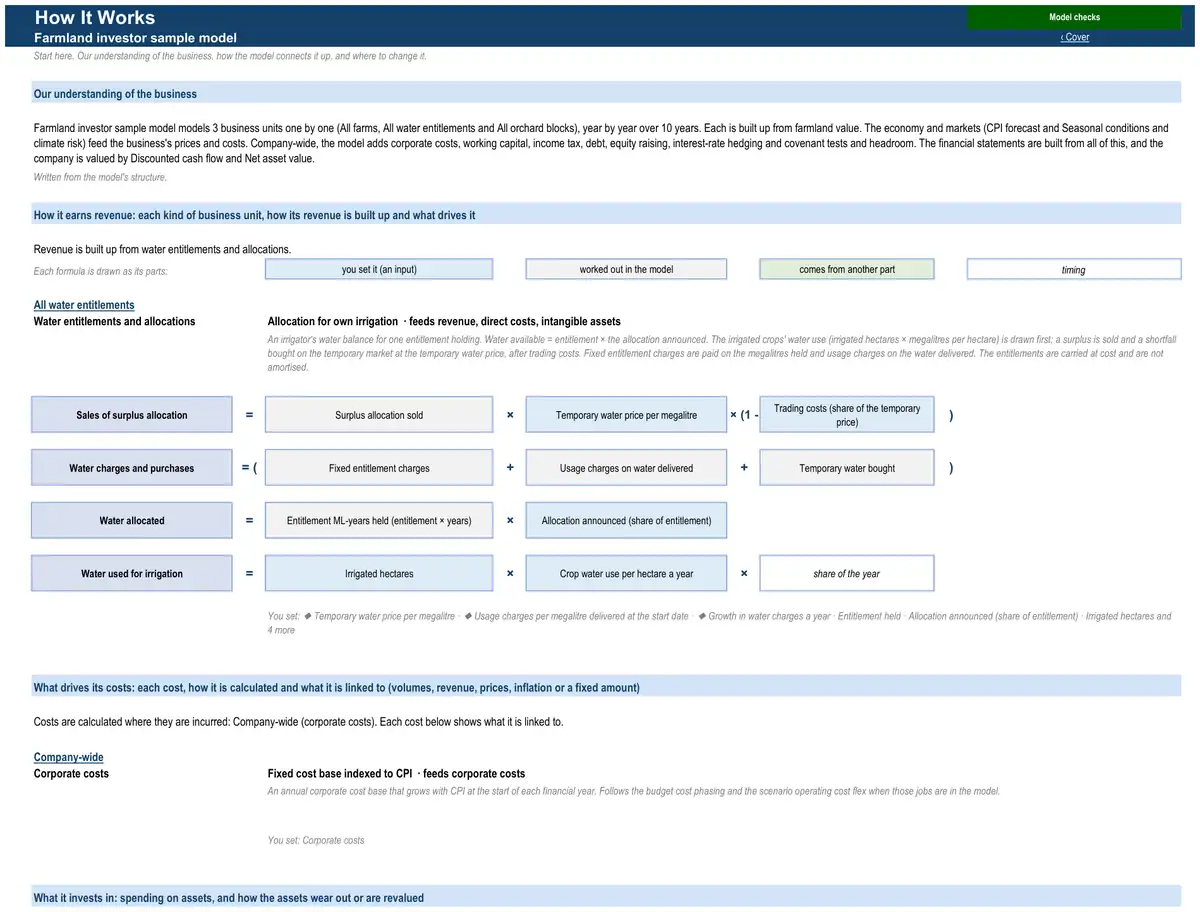Open the Company-wide link
The image size is (1200, 912).
point(69,757)
